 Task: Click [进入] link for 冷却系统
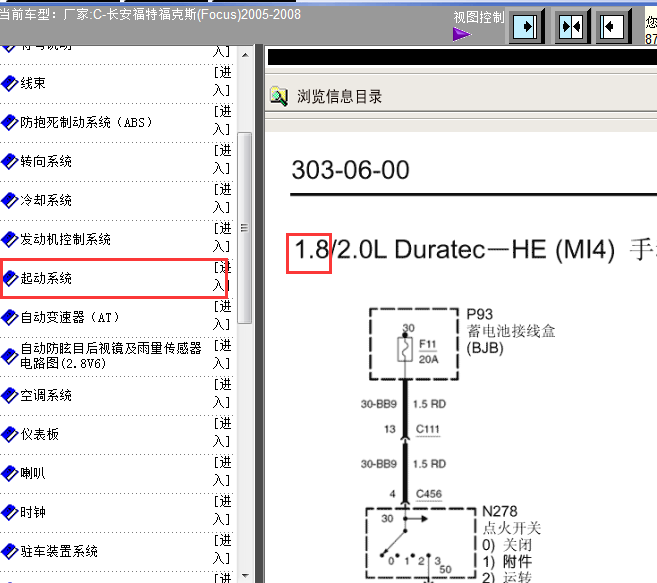coord(222,198)
